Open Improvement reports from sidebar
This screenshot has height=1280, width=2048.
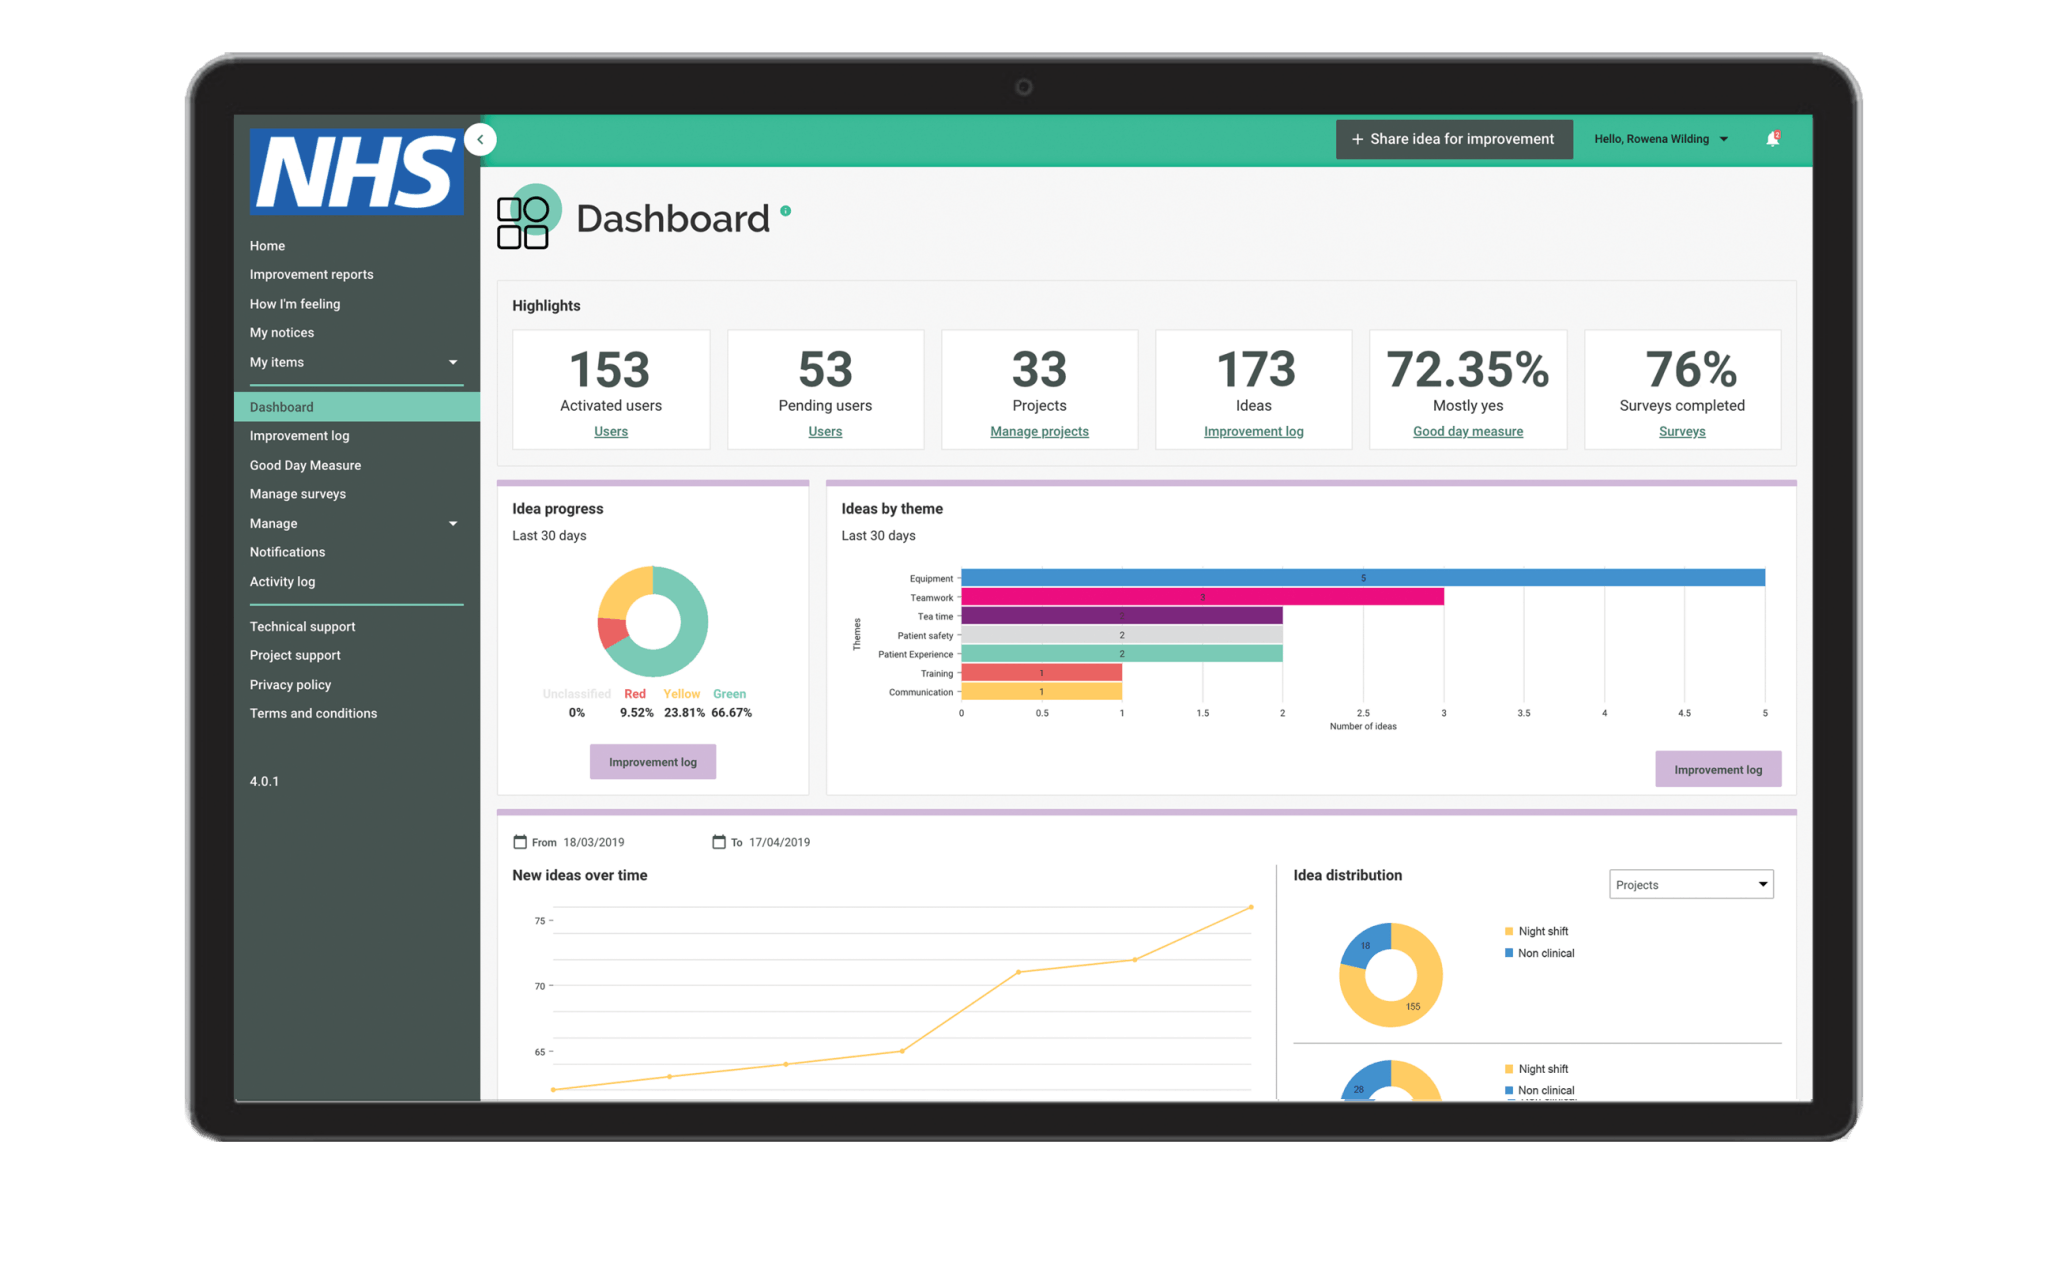pyautogui.click(x=311, y=274)
